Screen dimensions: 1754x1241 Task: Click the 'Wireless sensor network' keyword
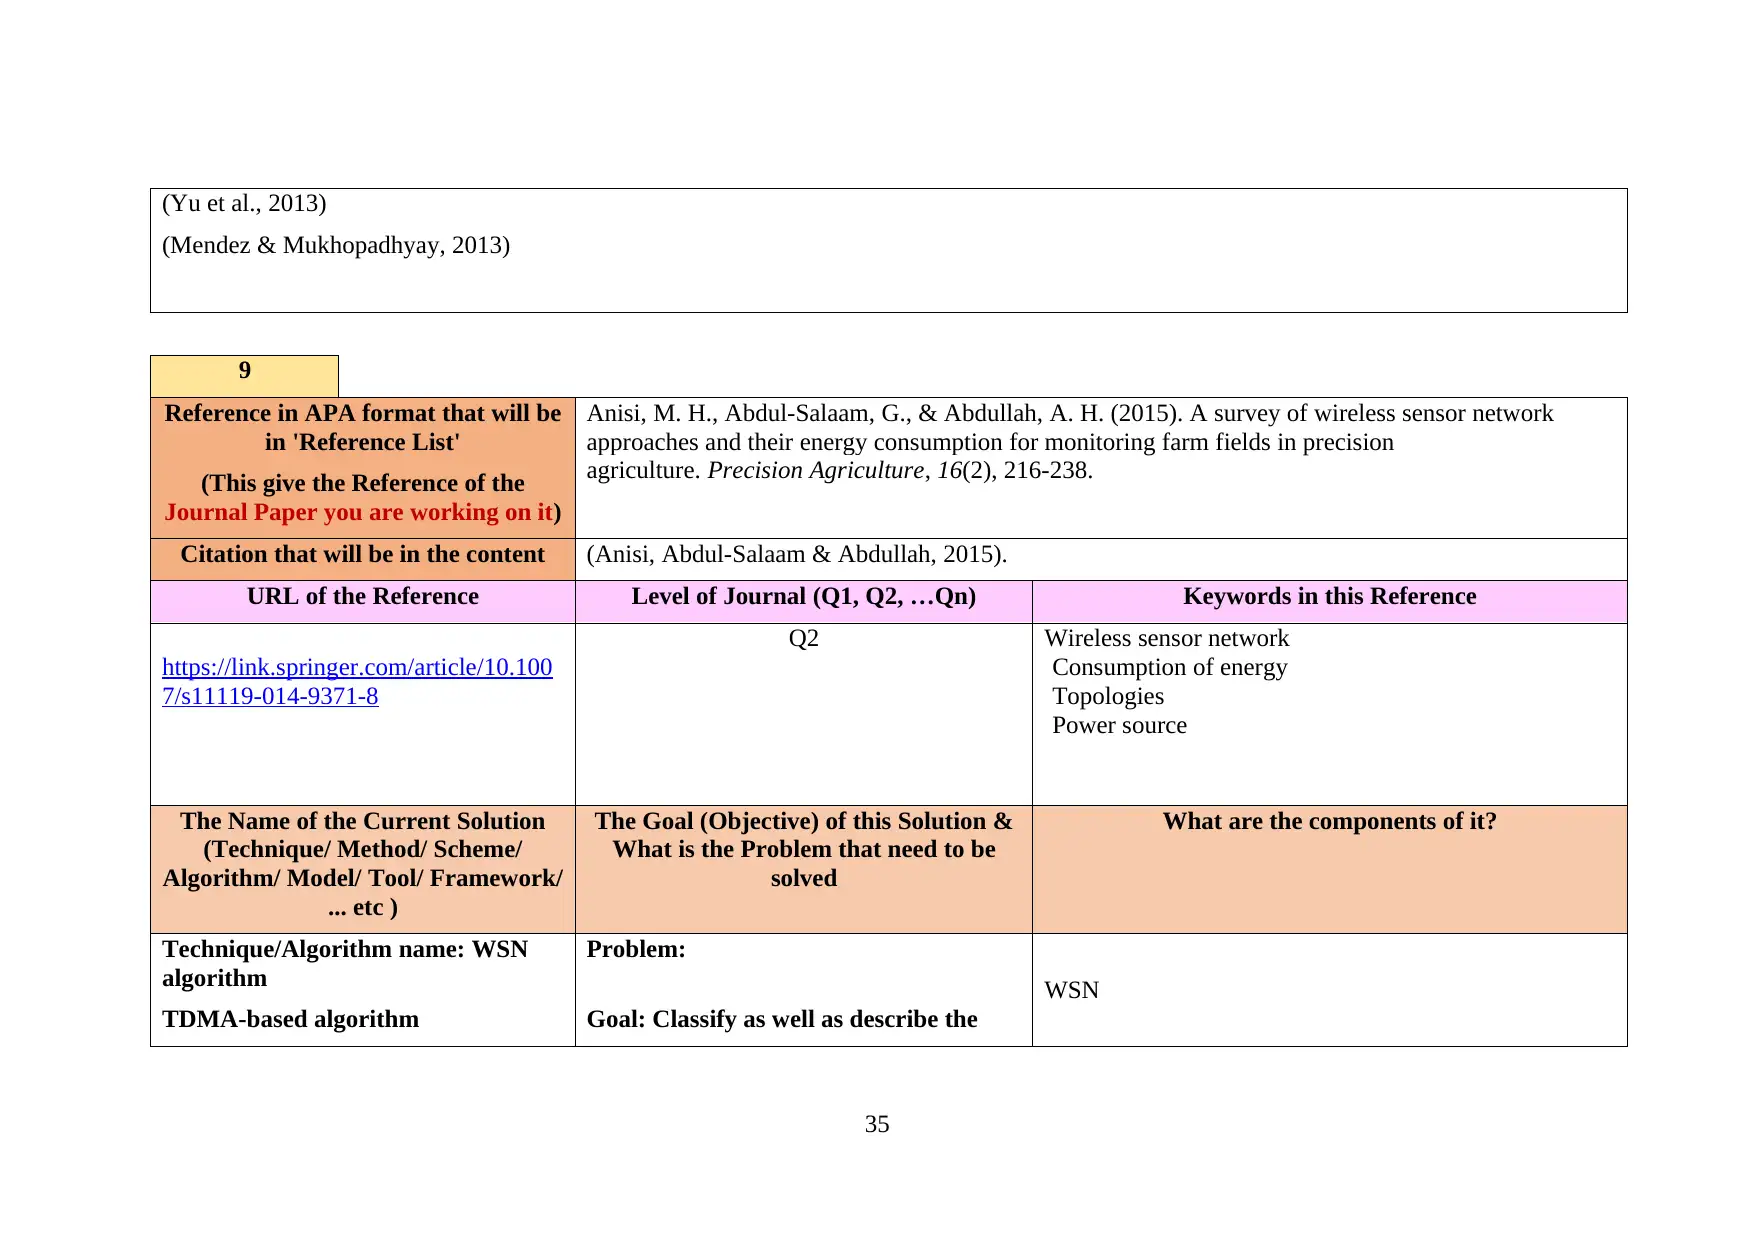point(1167,638)
